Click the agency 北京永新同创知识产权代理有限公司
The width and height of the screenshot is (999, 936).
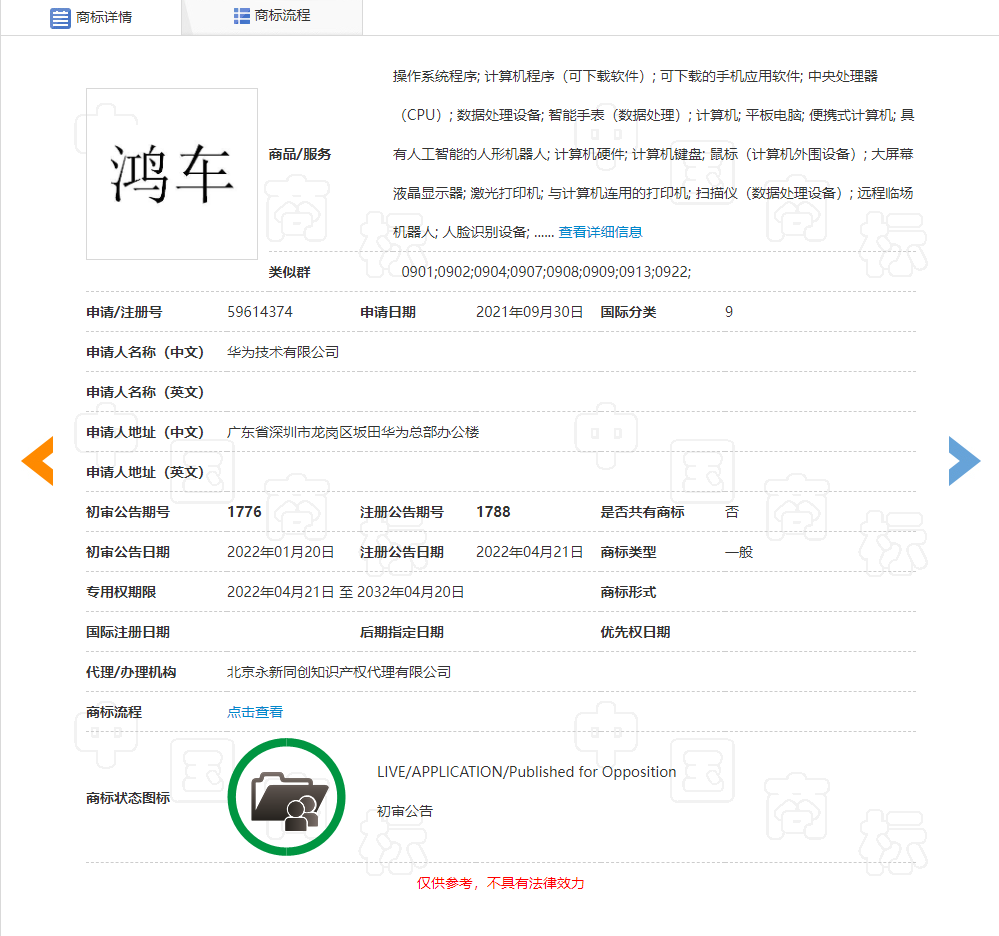point(338,671)
